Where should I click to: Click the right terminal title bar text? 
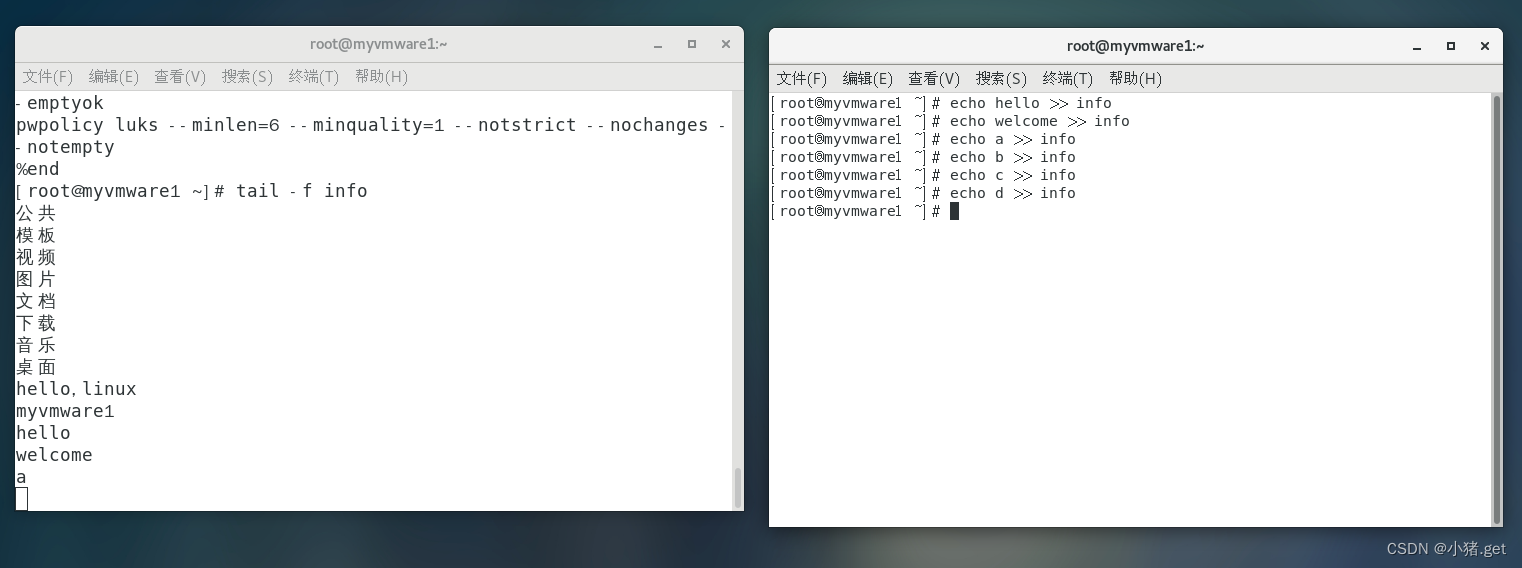[1135, 46]
